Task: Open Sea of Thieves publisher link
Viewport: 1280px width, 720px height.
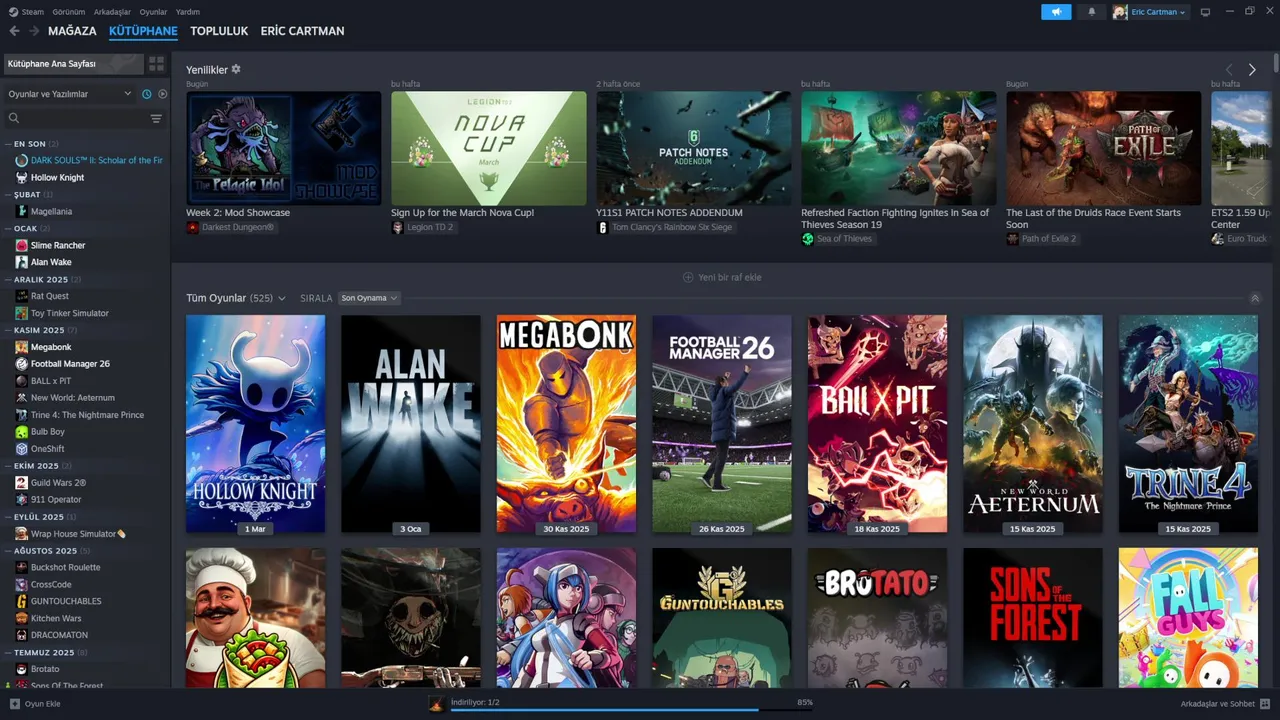Action: (837, 239)
